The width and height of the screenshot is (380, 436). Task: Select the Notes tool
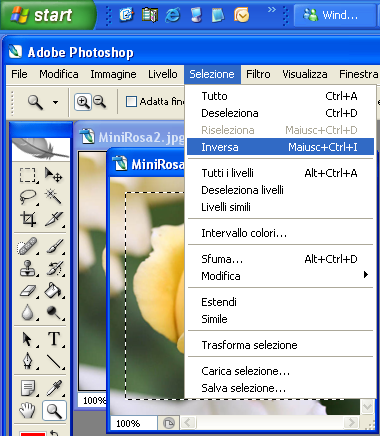(27, 388)
